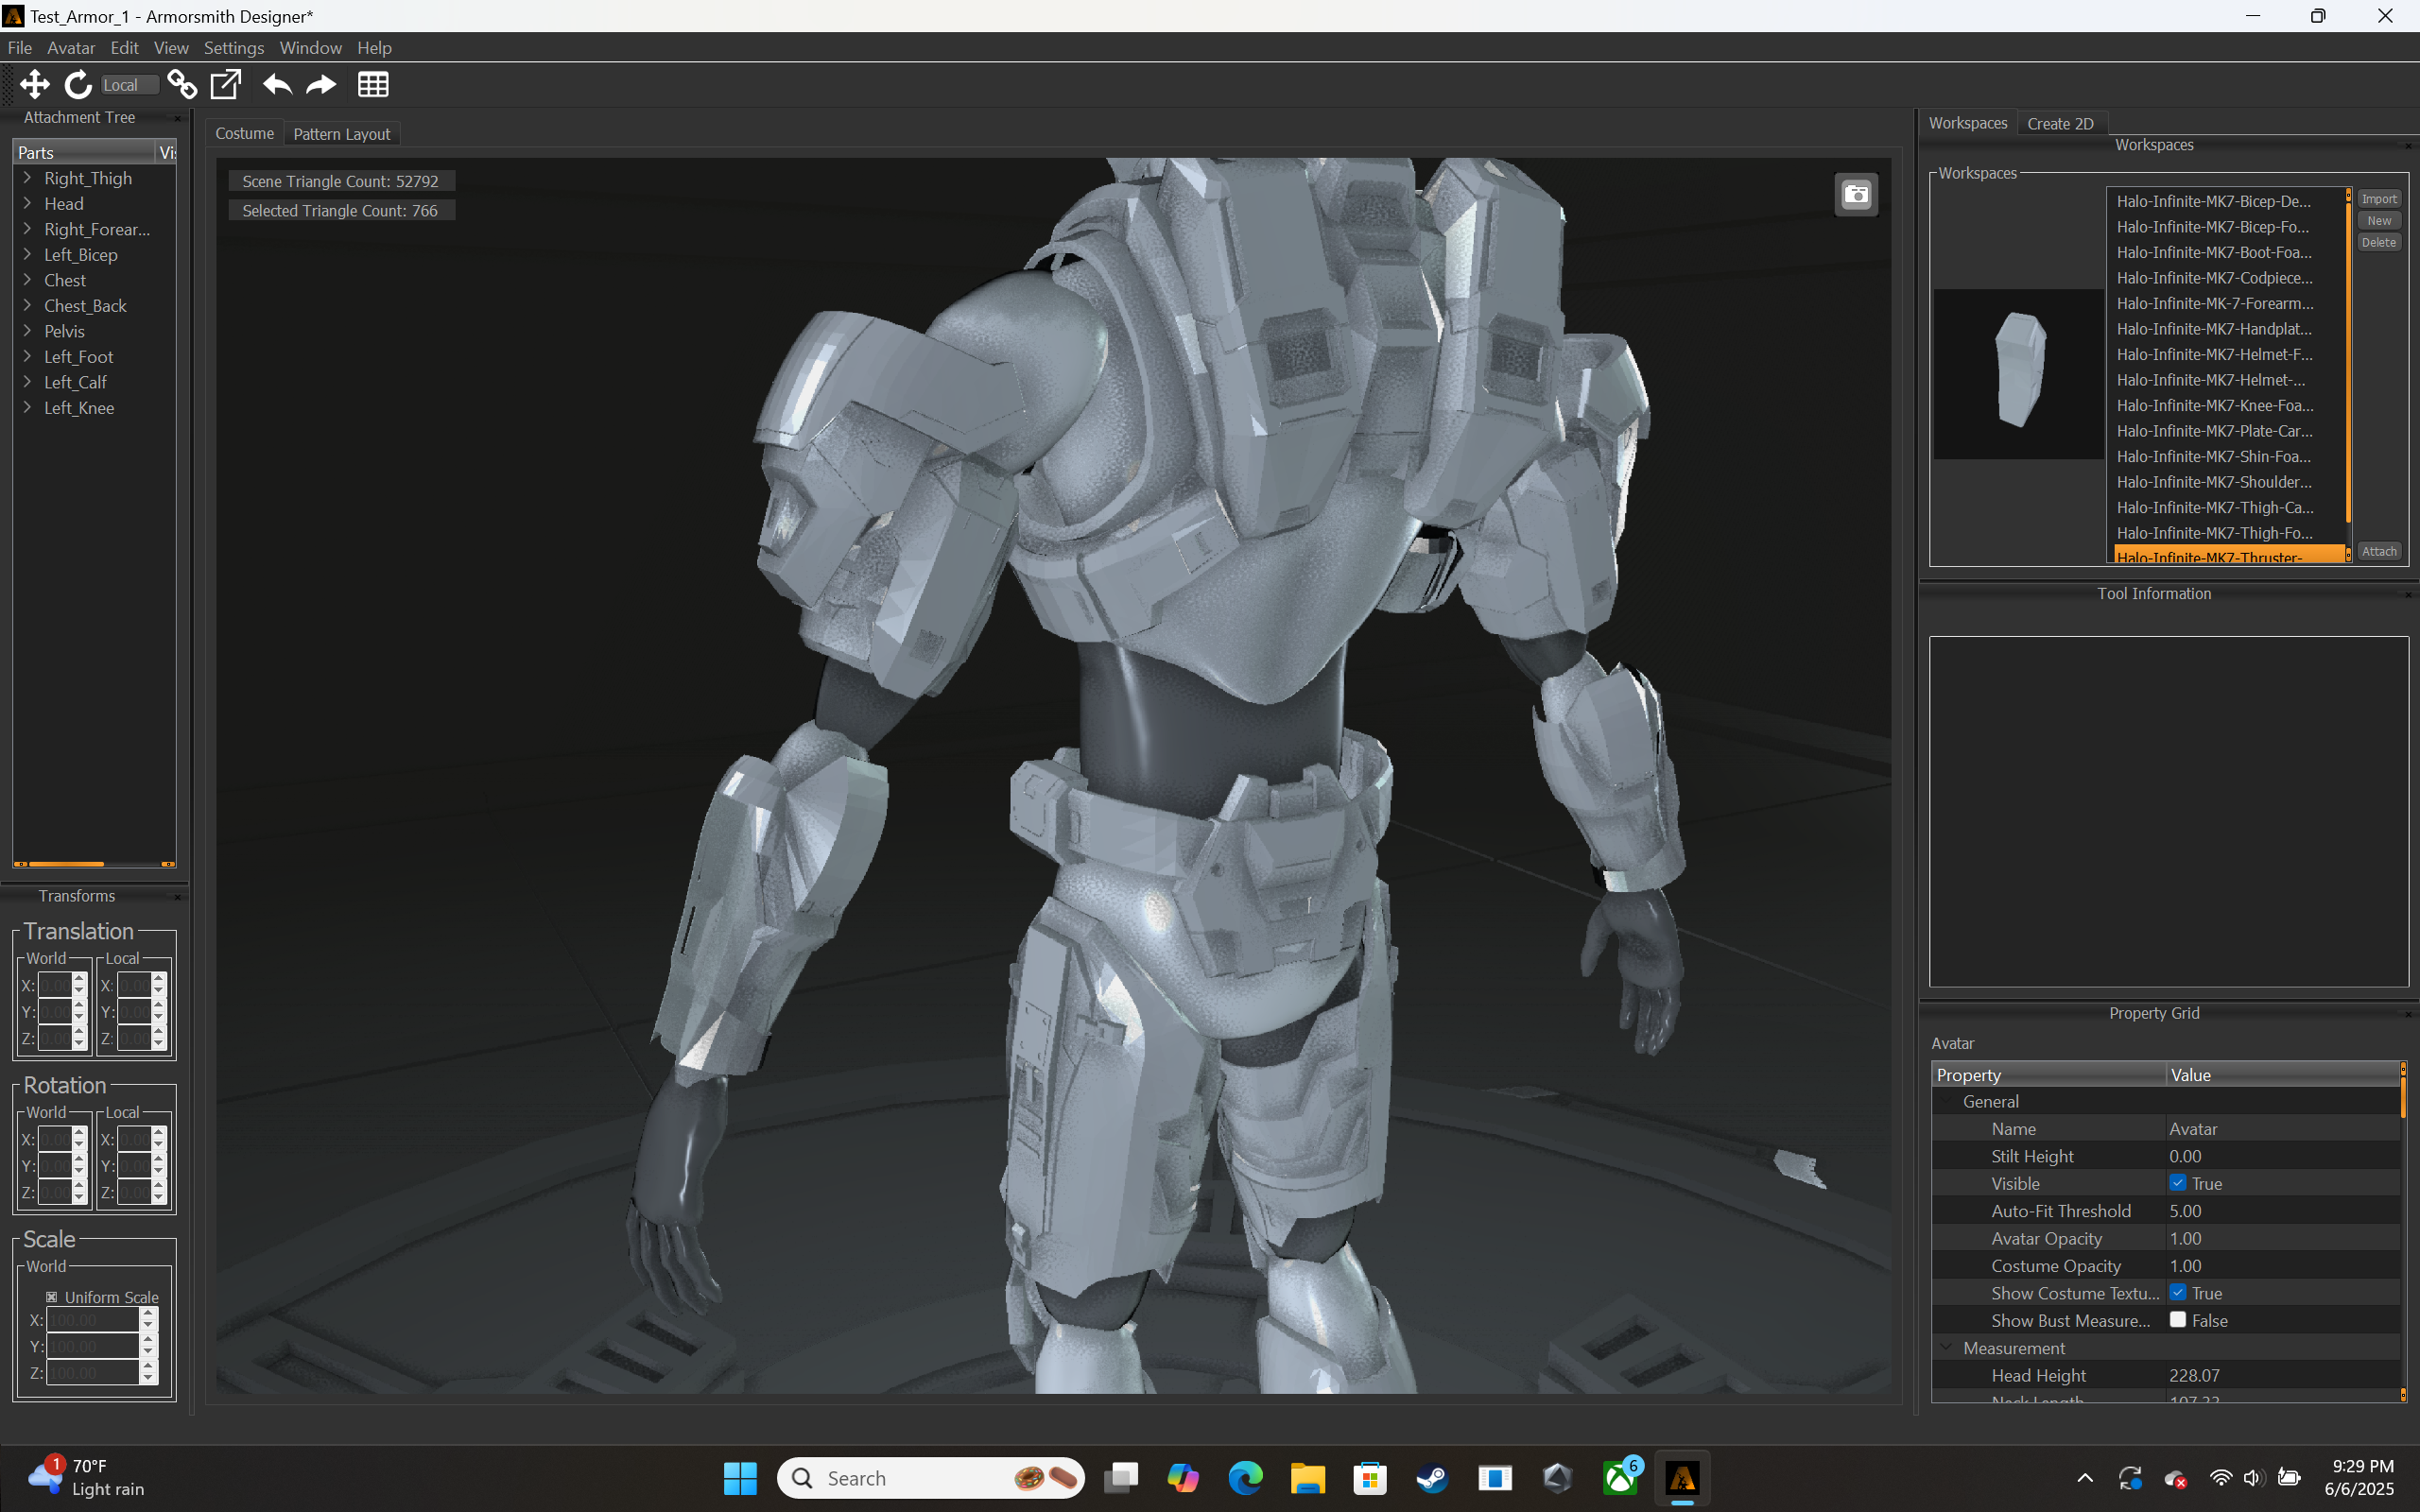The width and height of the screenshot is (2420, 1512).
Task: Expand the Head tree node
Action: (28, 204)
